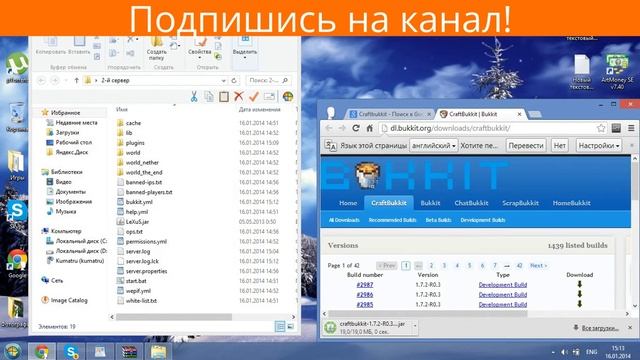Click the orange checkmark icon in Explorer toolbar
Image resolution: width=640 pixels, height=360 pixels.
click(x=253, y=97)
